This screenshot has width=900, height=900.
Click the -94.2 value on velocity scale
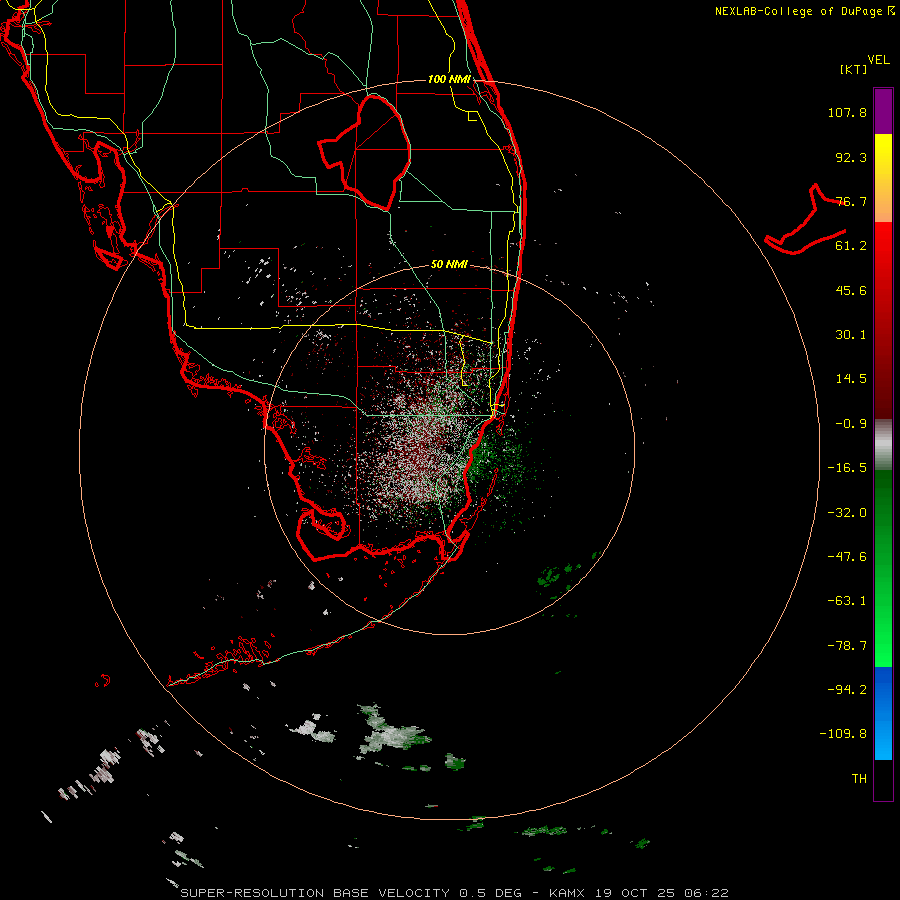coord(847,690)
